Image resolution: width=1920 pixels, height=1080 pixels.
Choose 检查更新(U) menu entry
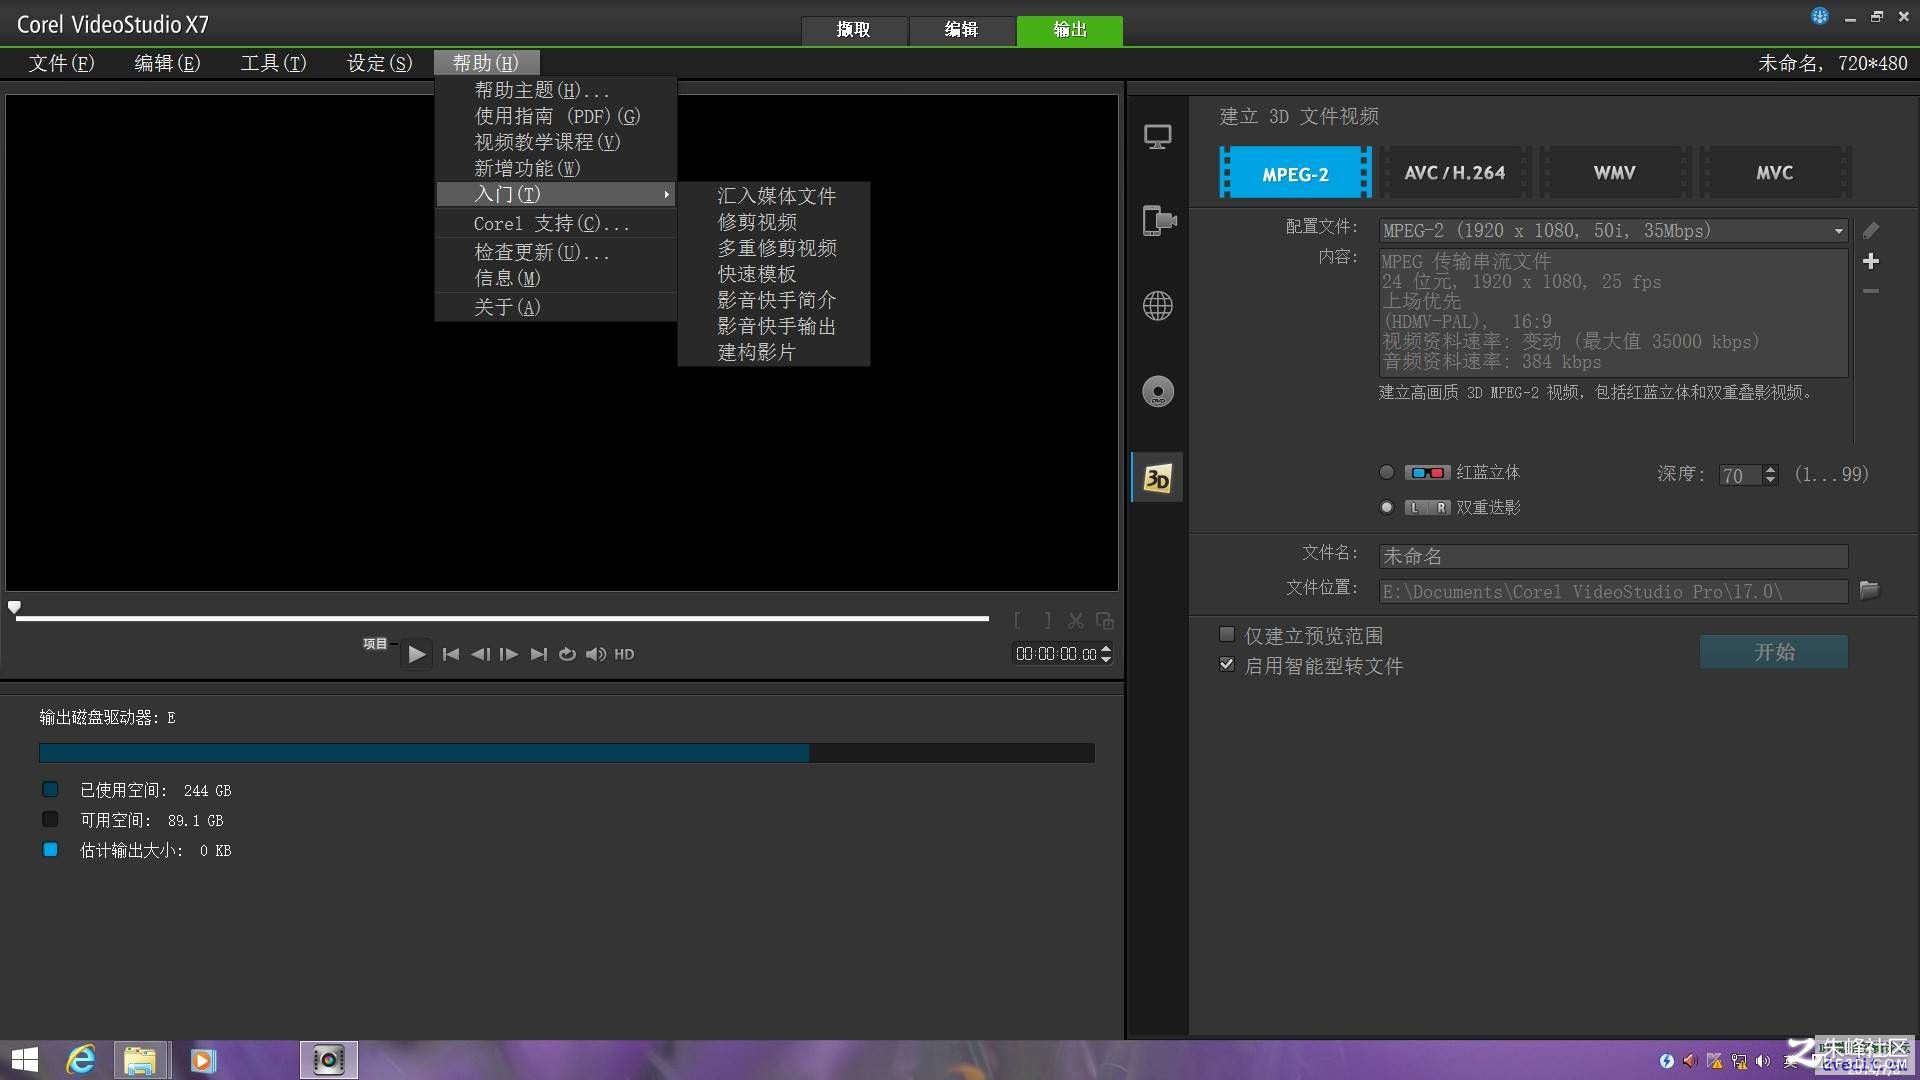point(556,253)
